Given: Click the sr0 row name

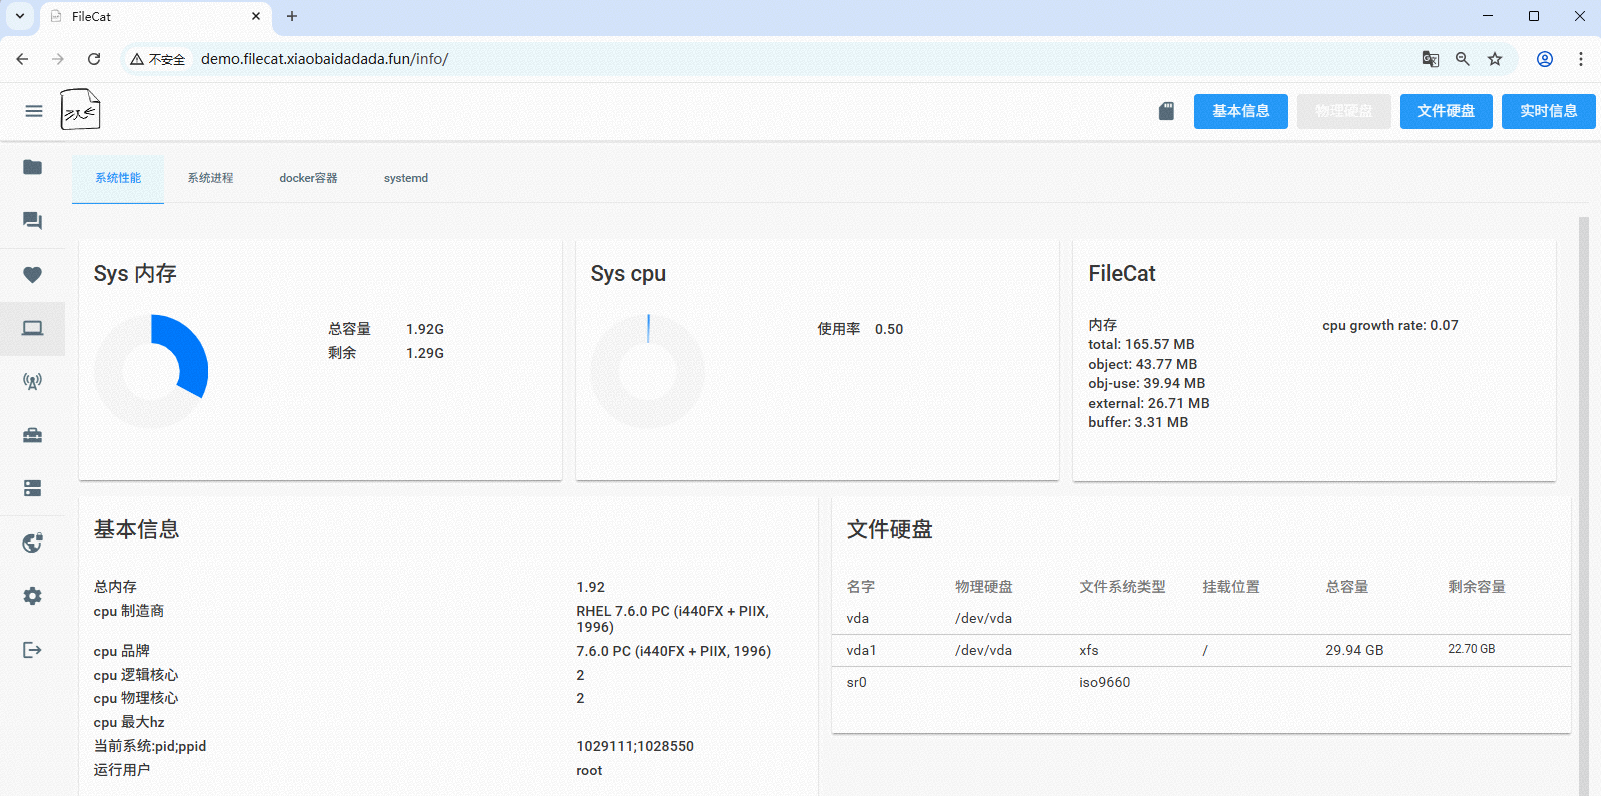Looking at the screenshot, I should click(x=857, y=682).
